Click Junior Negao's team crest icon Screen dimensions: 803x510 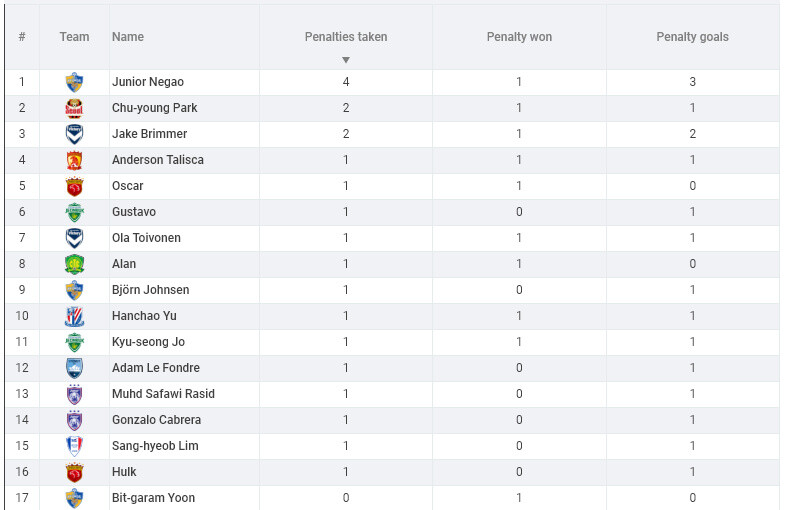(x=74, y=82)
